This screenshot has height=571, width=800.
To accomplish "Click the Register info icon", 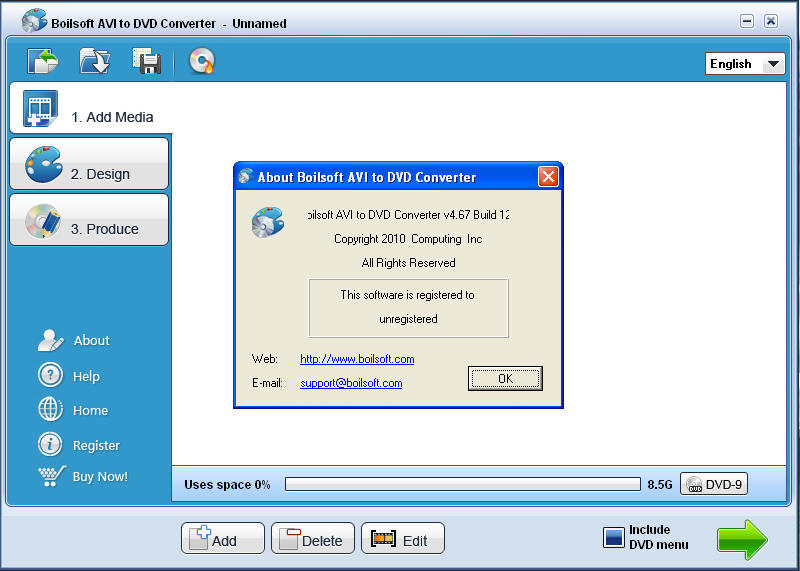I will pyautogui.click(x=50, y=444).
